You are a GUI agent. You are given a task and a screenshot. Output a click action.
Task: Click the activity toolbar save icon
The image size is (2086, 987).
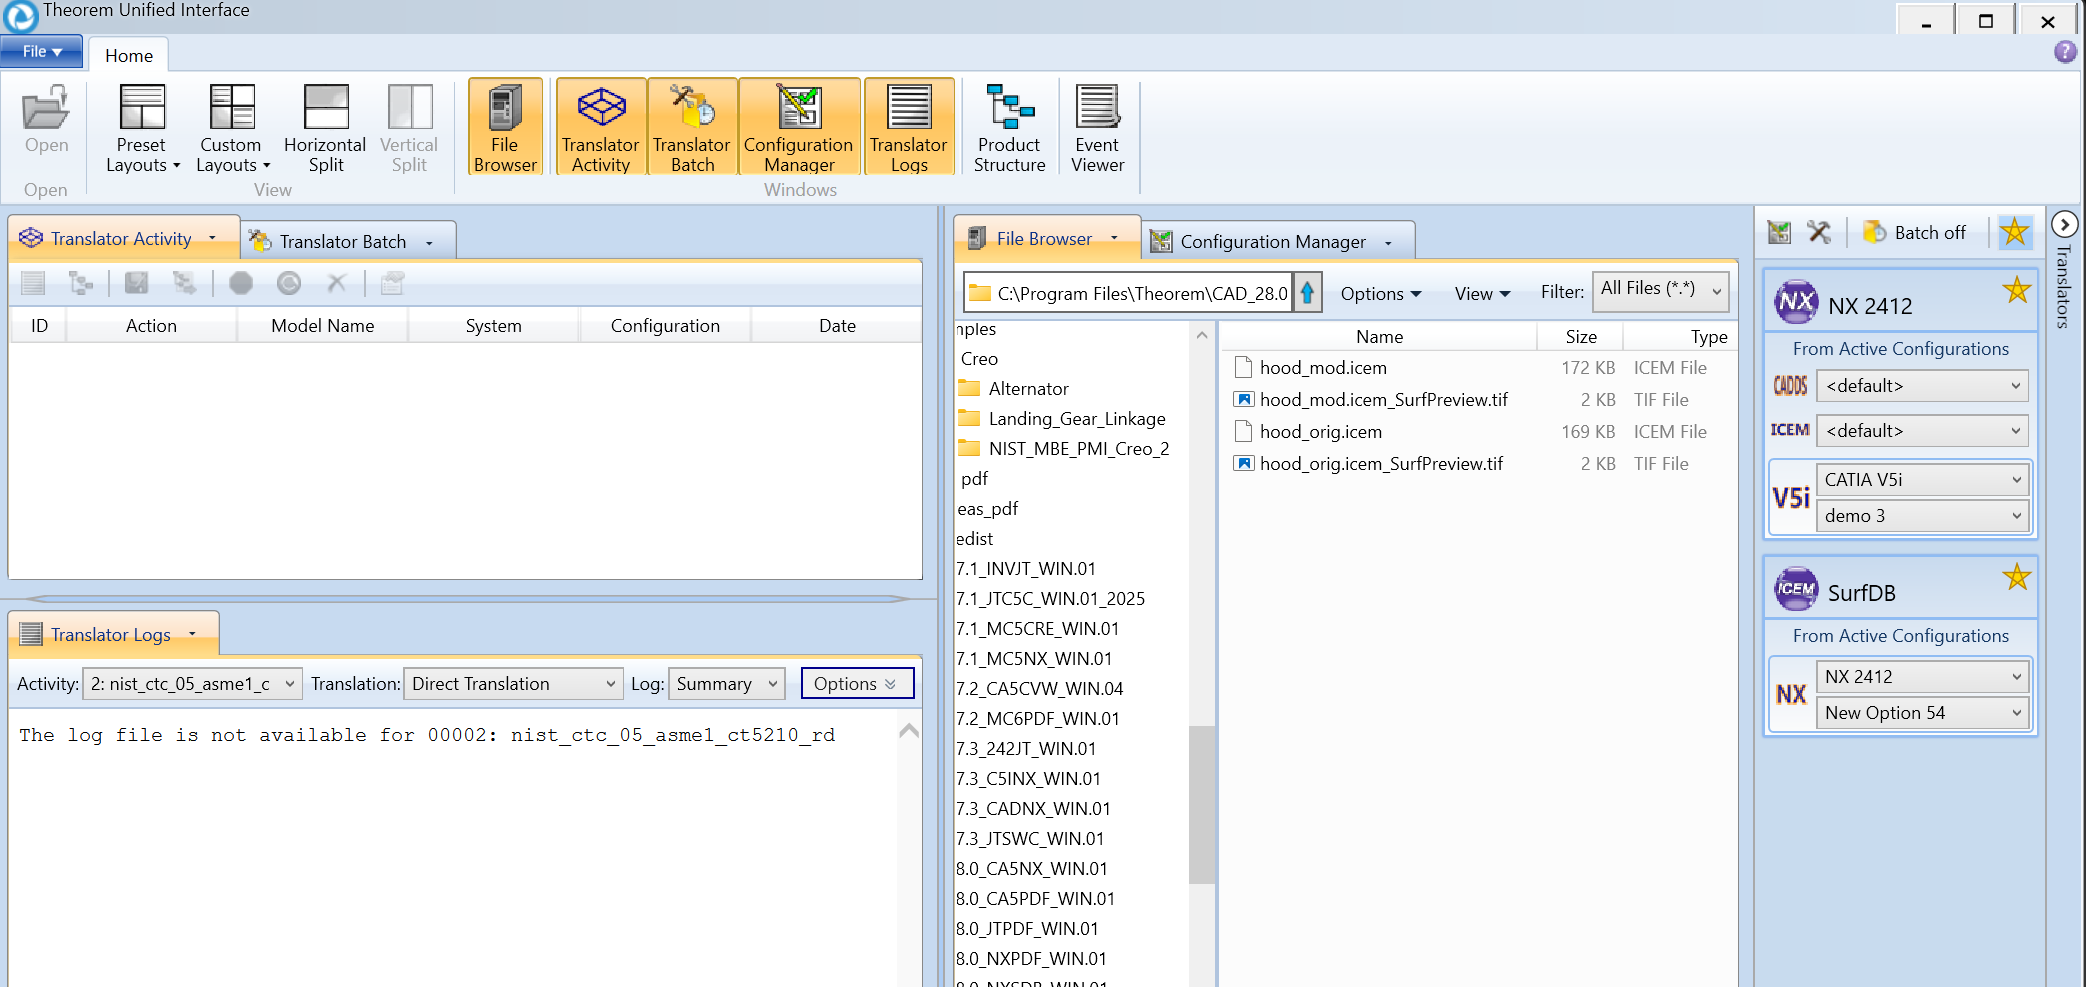pos(136,283)
